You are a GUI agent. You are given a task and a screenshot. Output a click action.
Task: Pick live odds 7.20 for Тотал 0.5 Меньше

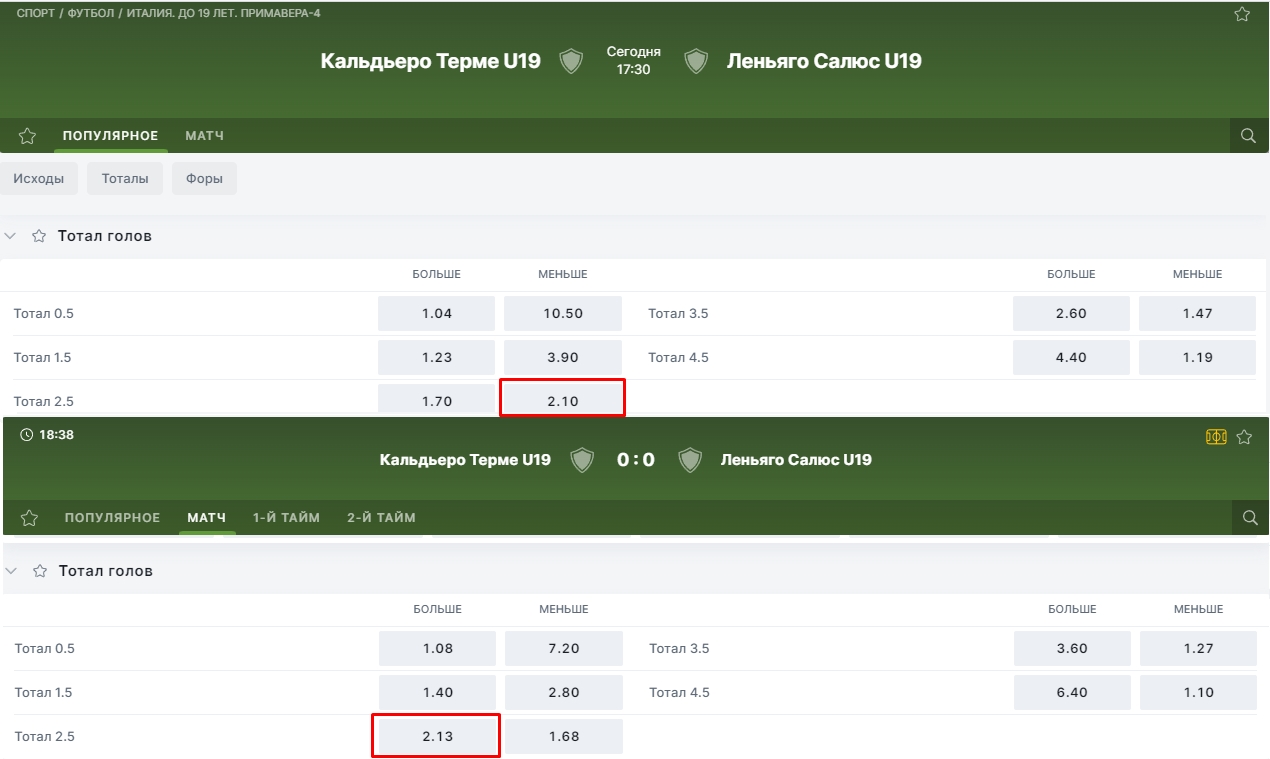(x=564, y=648)
